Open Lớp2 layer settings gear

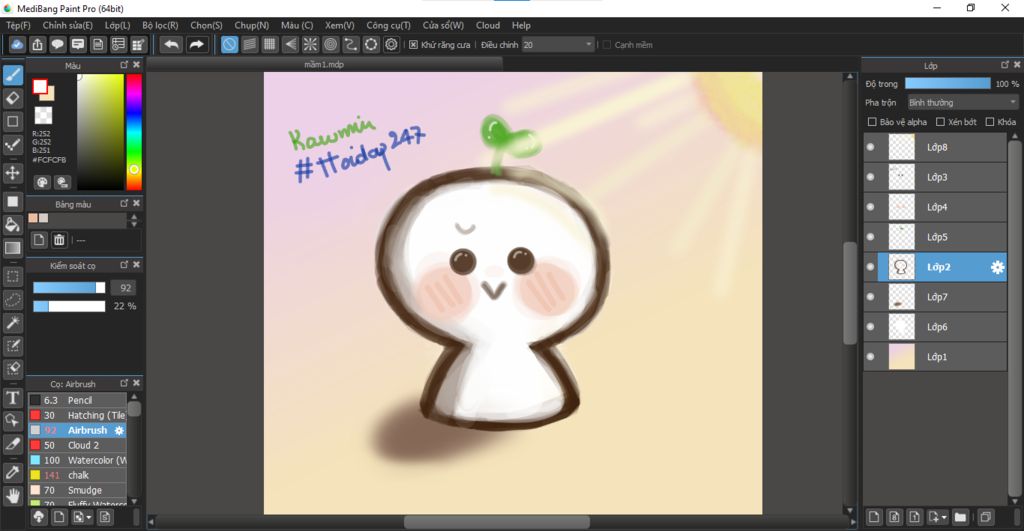997,267
